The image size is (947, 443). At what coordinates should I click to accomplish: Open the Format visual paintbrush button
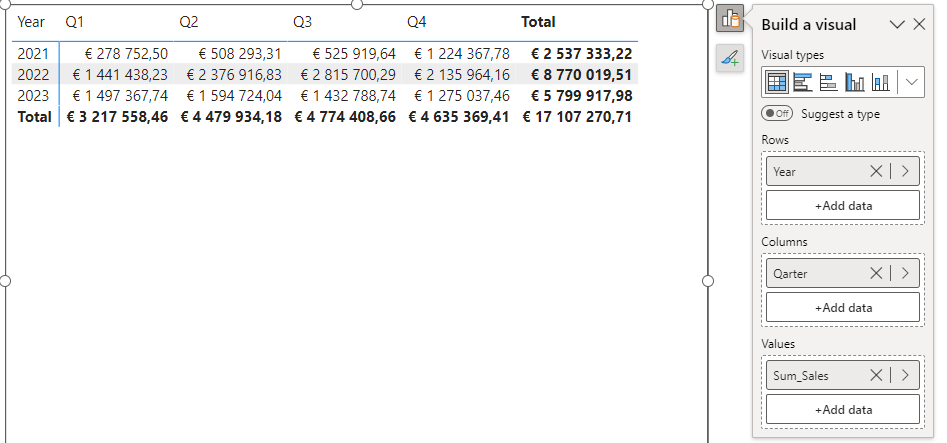(730, 58)
